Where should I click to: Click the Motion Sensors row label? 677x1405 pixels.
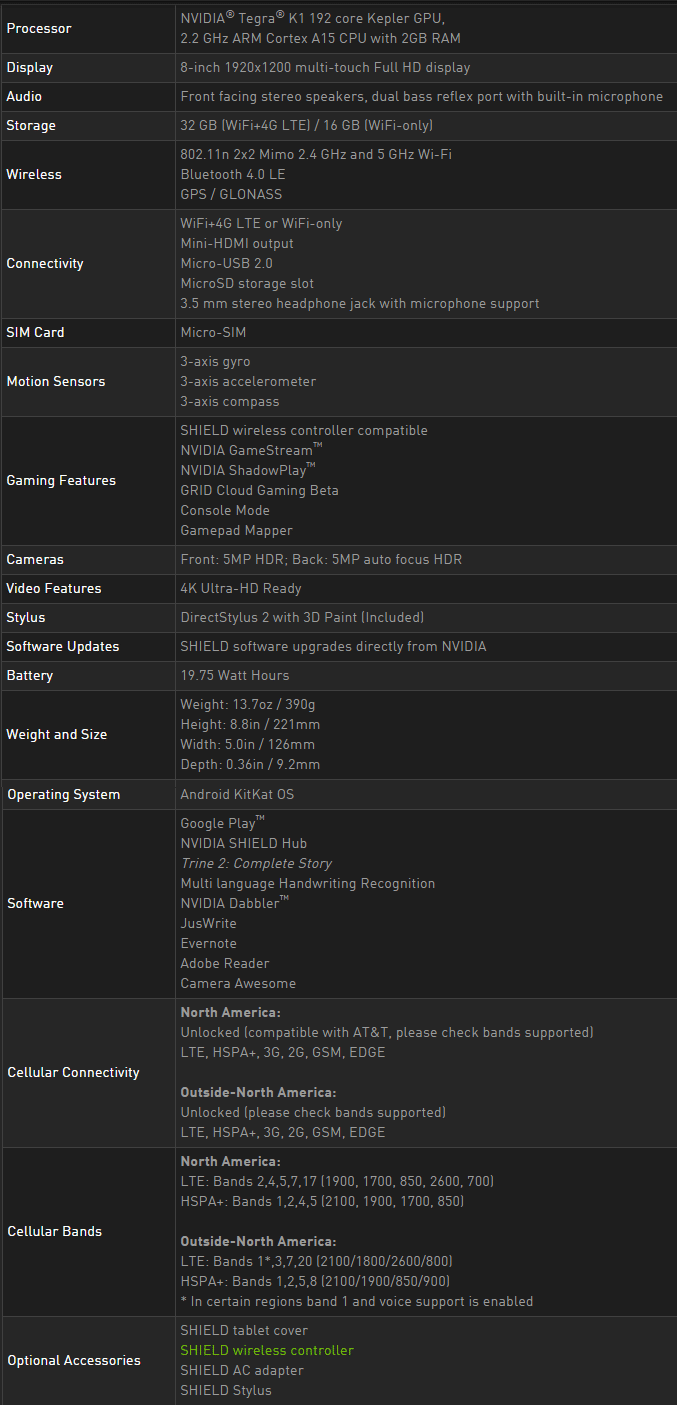[x=56, y=381]
